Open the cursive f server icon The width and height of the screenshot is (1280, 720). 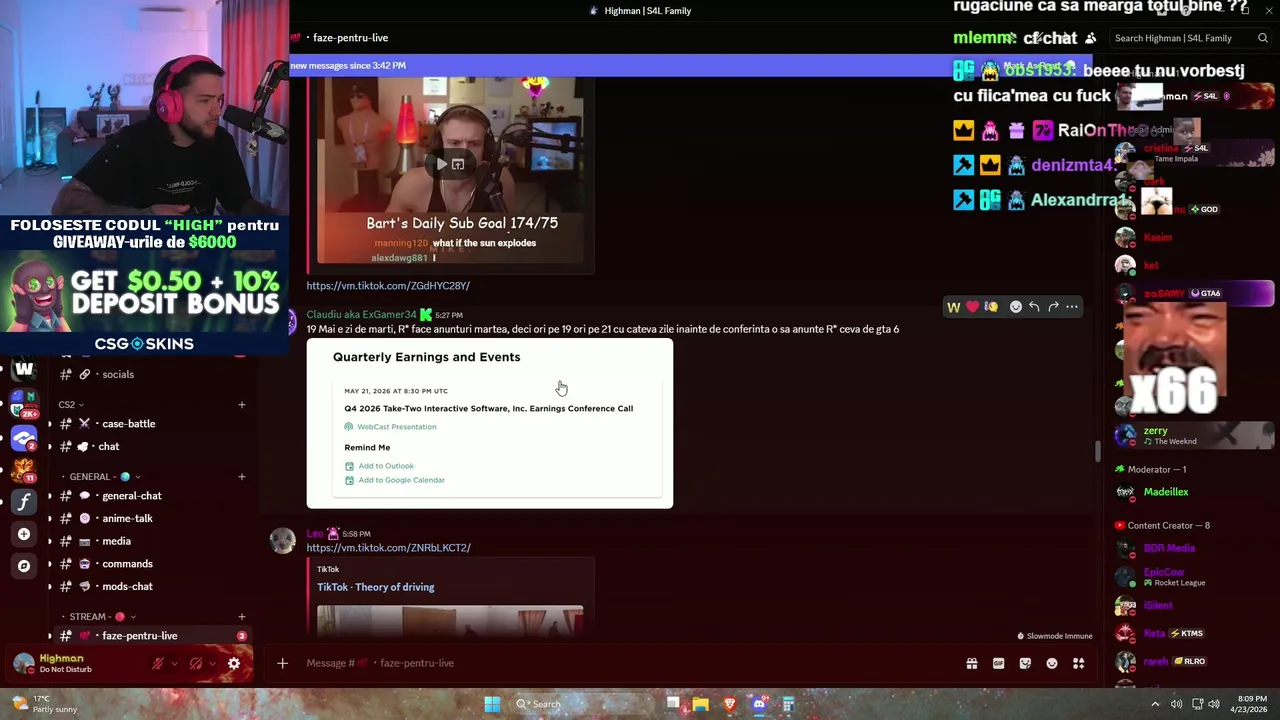pyautogui.click(x=24, y=502)
